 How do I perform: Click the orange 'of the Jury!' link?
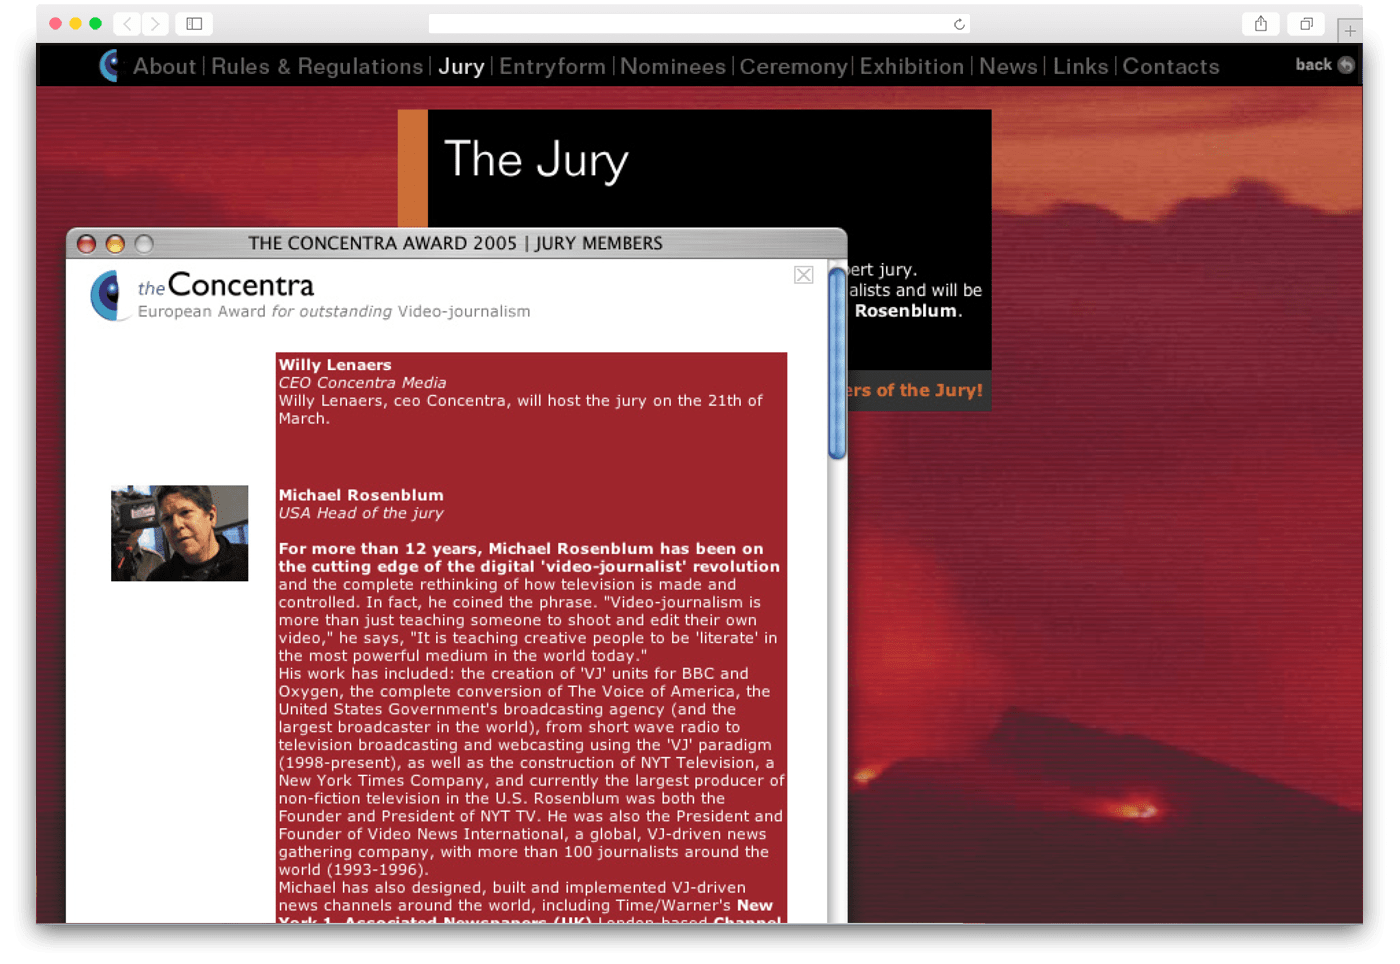(915, 391)
